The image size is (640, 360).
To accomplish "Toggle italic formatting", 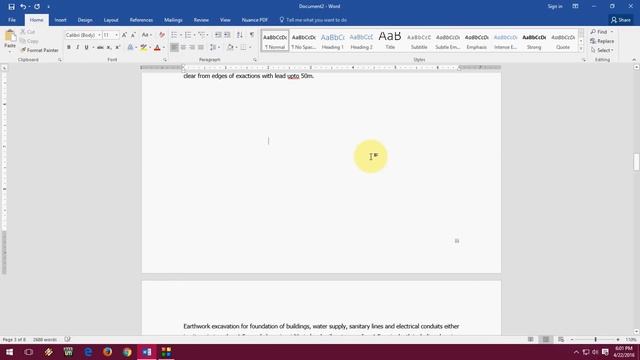I will 78,48.
